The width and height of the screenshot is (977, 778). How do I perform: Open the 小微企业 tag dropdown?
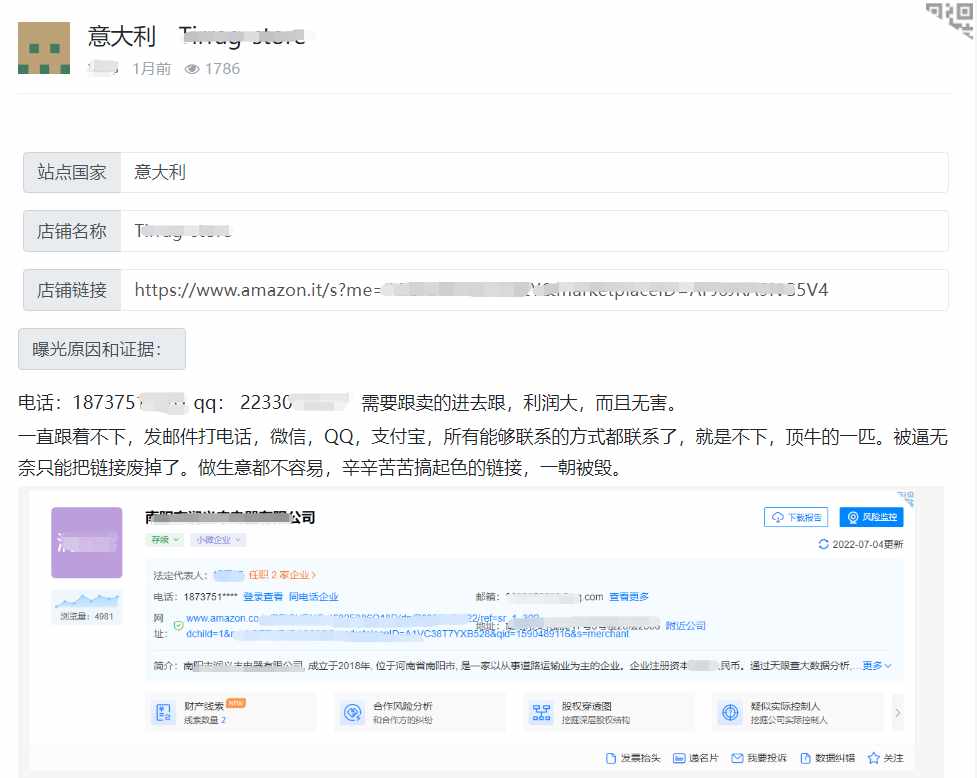pos(218,540)
